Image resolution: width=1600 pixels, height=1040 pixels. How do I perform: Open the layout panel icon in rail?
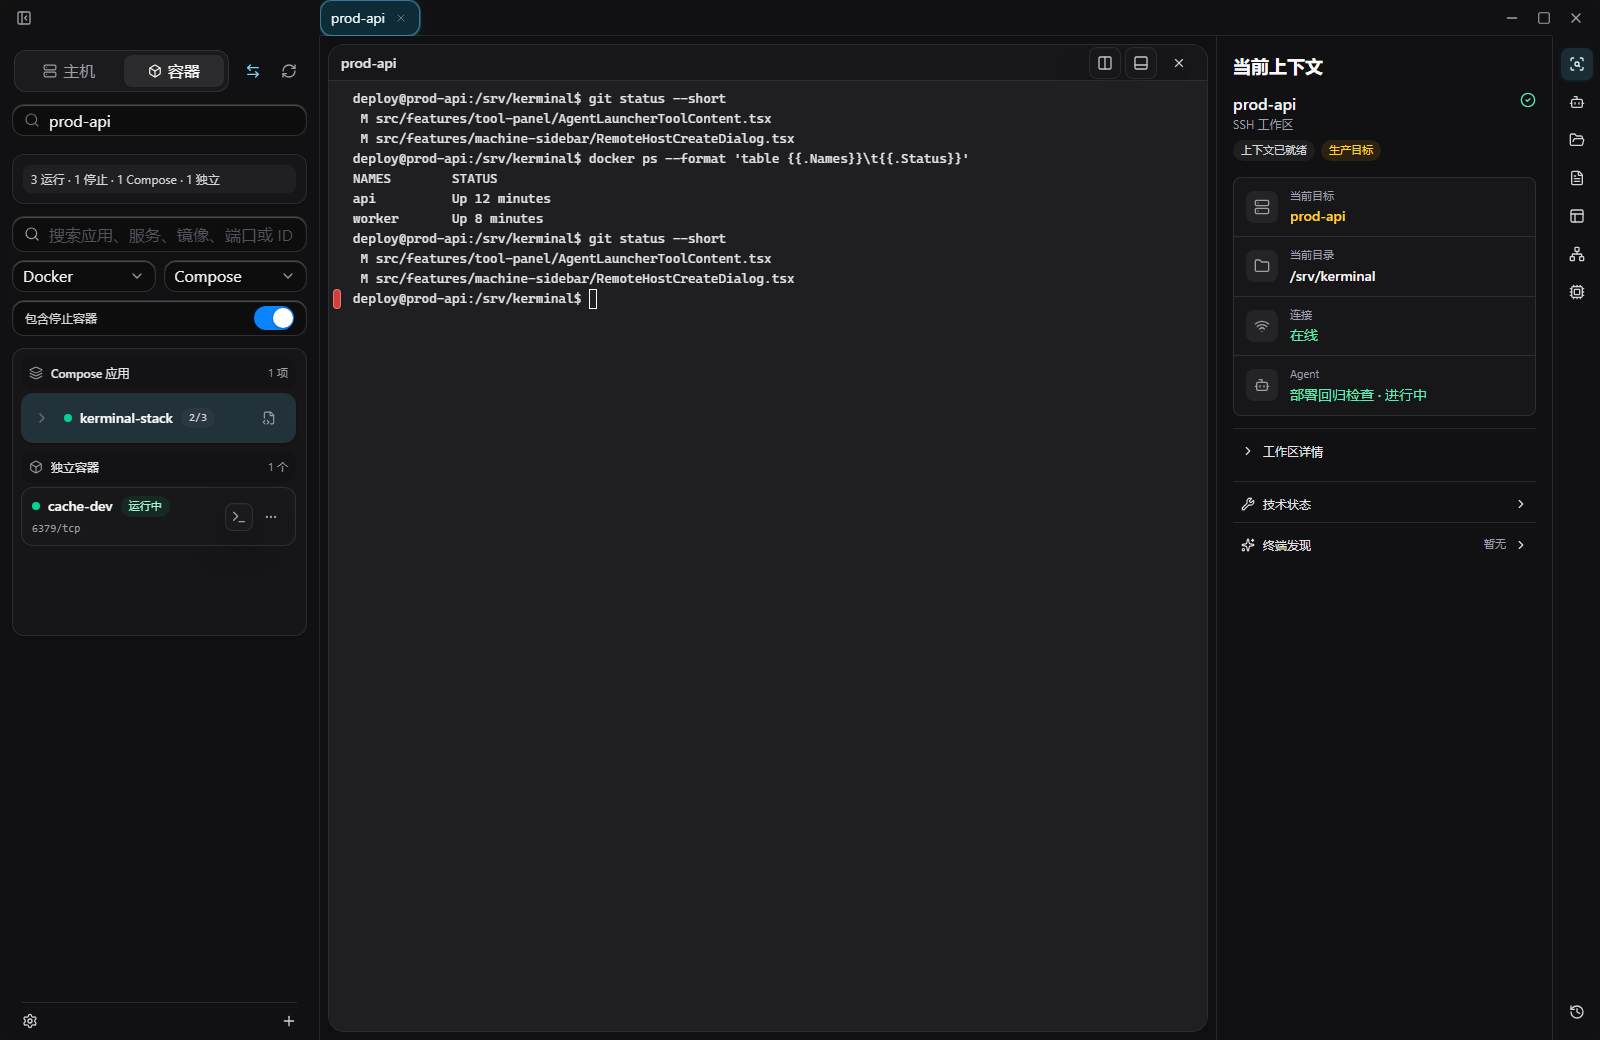[x=1577, y=216]
